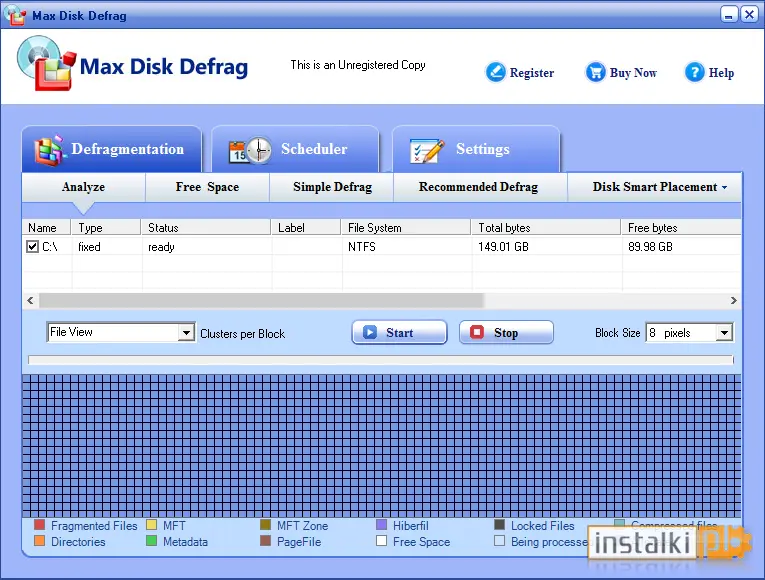Click the Fragmented Files red legend swatch
Screen dimensions: 765x580
[40, 525]
